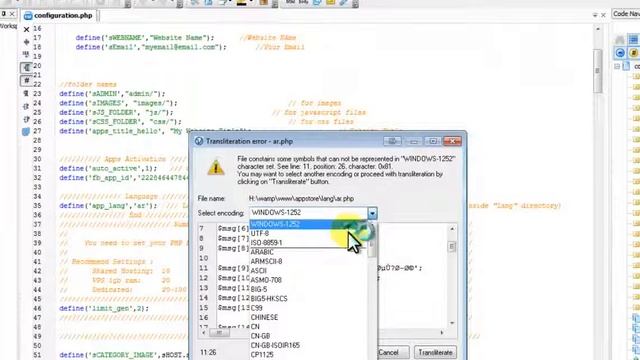Click the gutter icon beside line 17
The width and height of the screenshot is (640, 360).
(x=27, y=42)
